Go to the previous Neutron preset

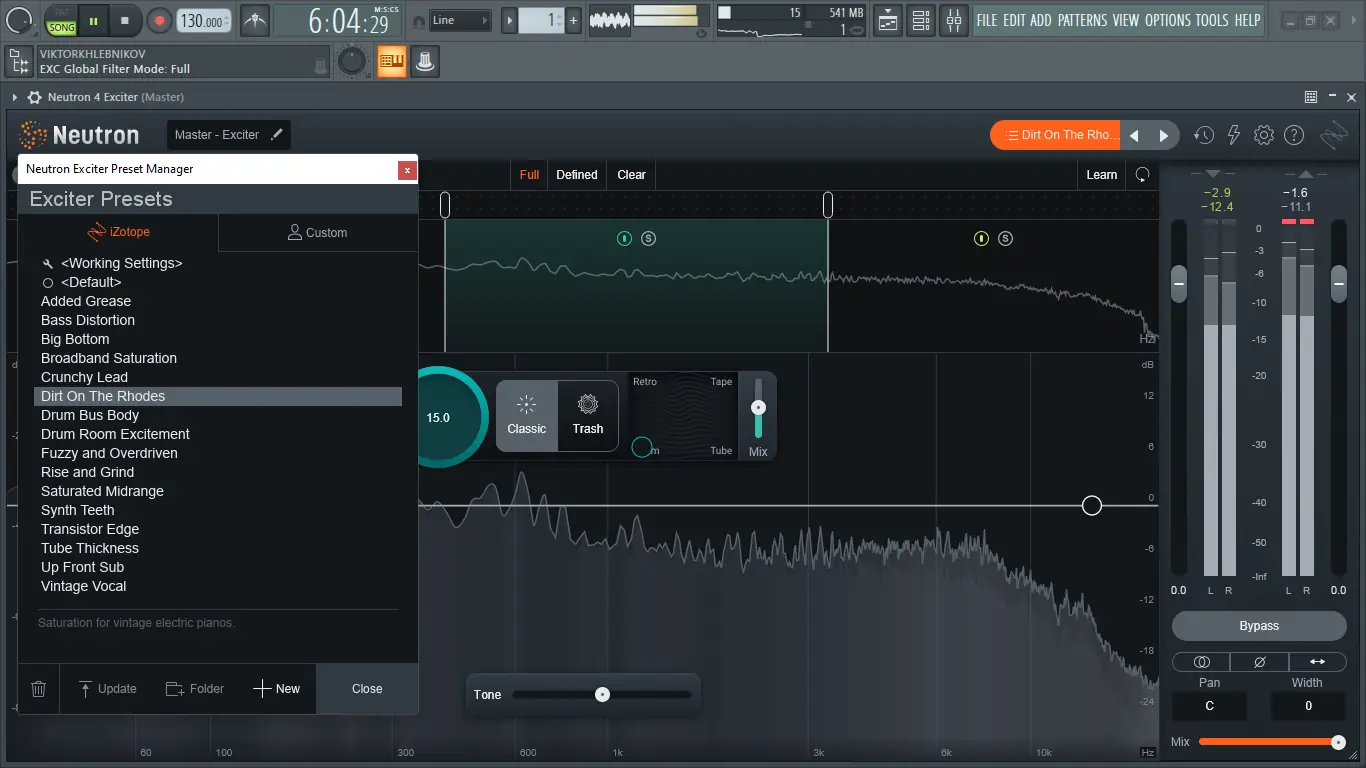pos(1134,135)
